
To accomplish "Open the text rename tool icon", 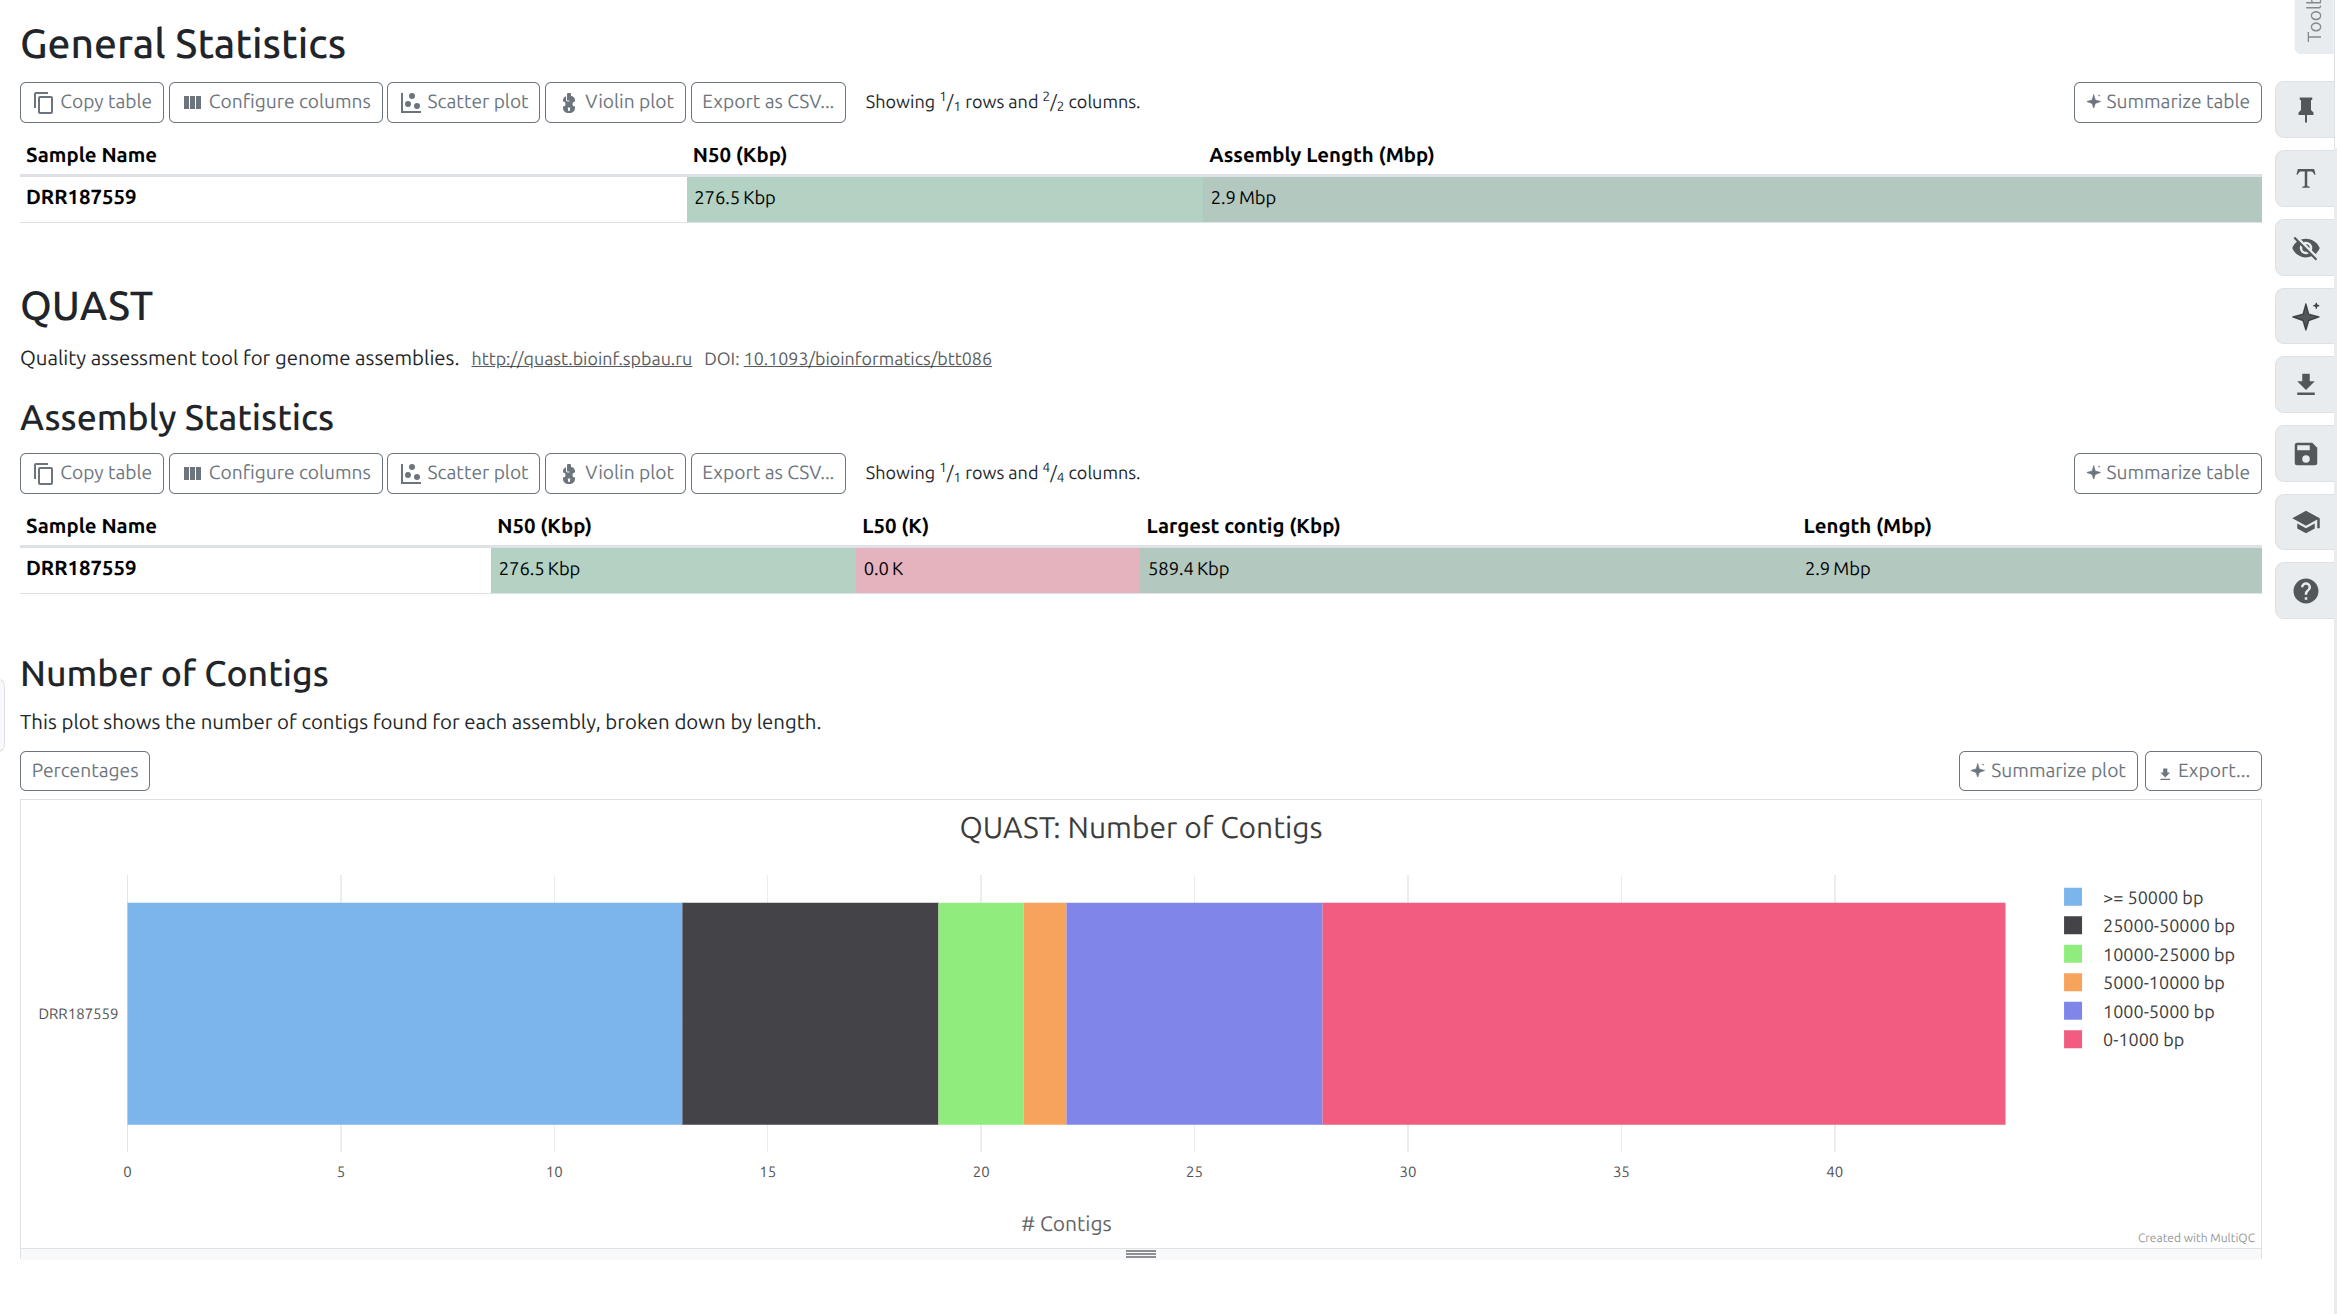I will tap(2305, 179).
